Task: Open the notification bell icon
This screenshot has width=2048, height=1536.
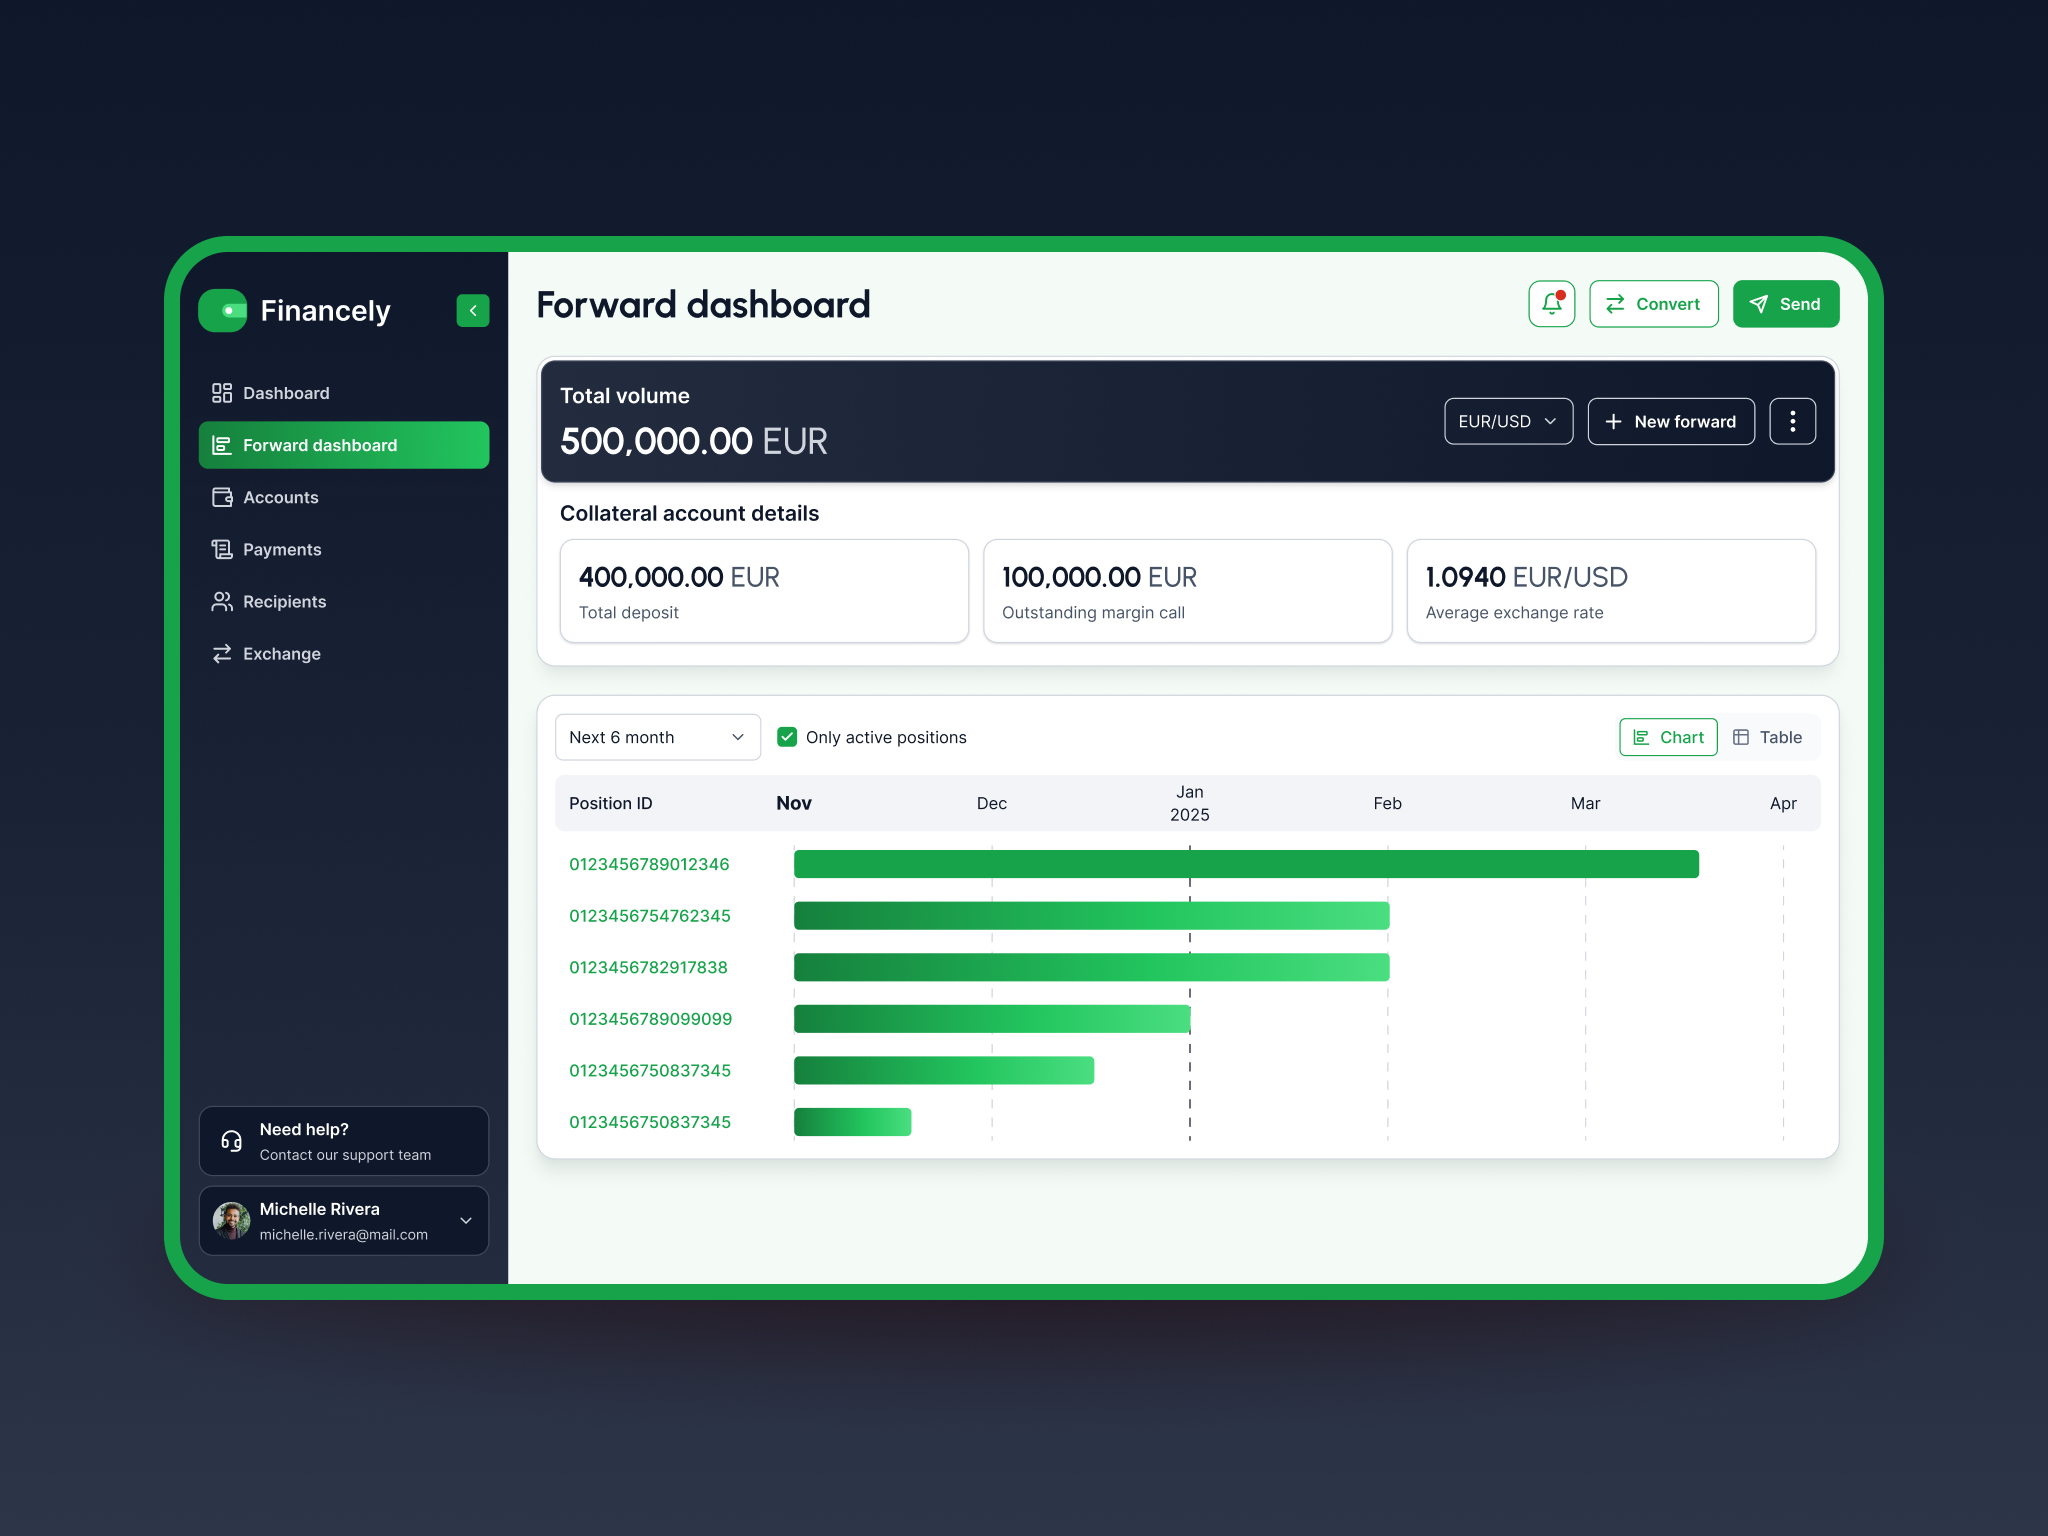Action: pos(1551,303)
